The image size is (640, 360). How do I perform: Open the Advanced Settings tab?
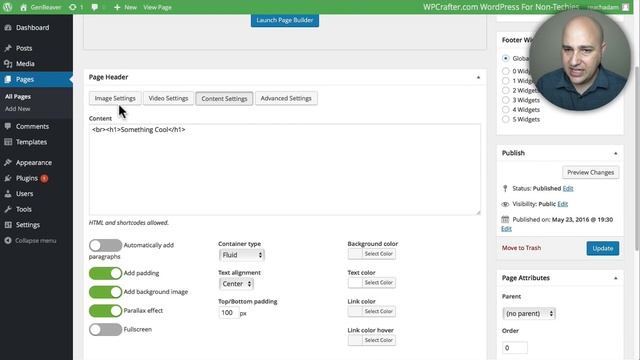coord(286,98)
